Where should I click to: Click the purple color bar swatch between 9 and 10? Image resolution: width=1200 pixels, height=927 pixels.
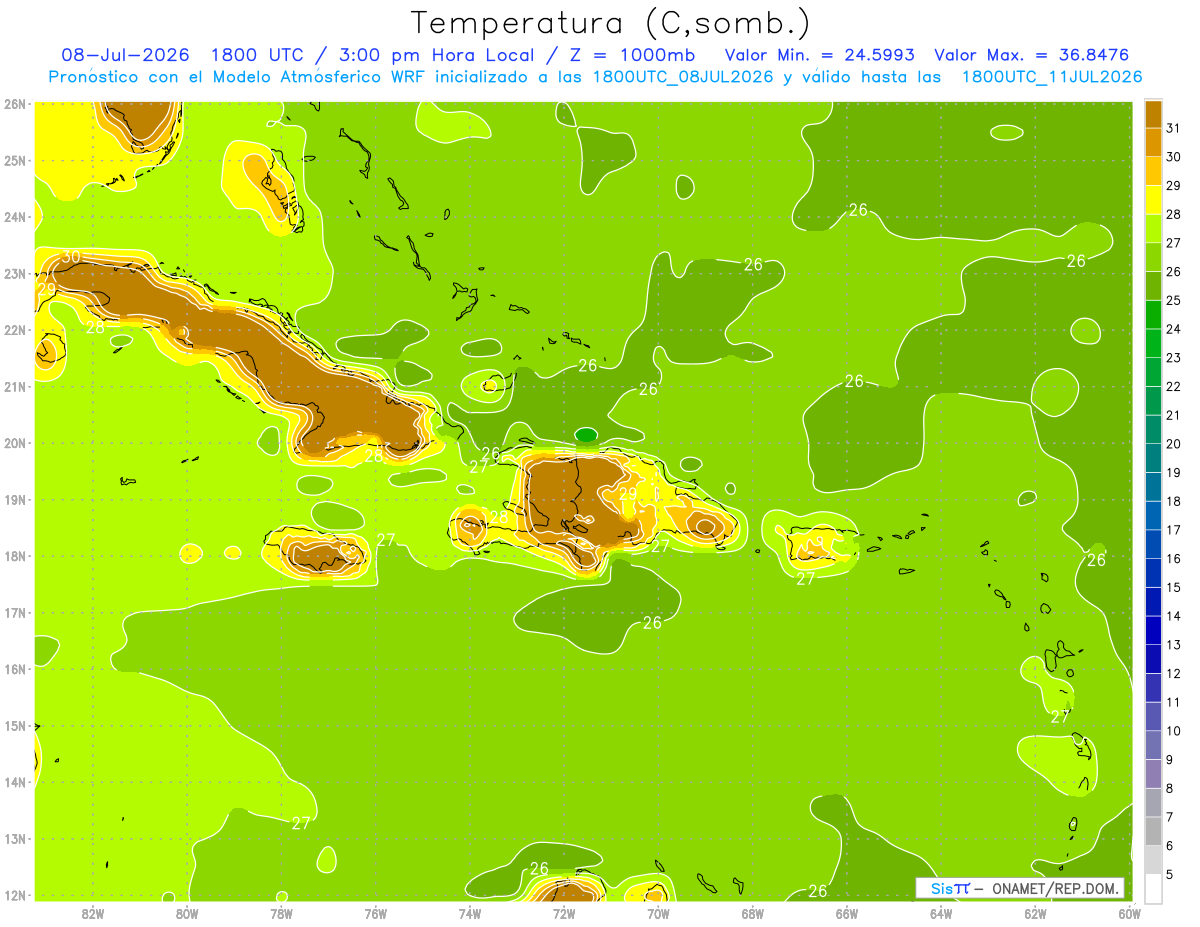(x=1153, y=745)
